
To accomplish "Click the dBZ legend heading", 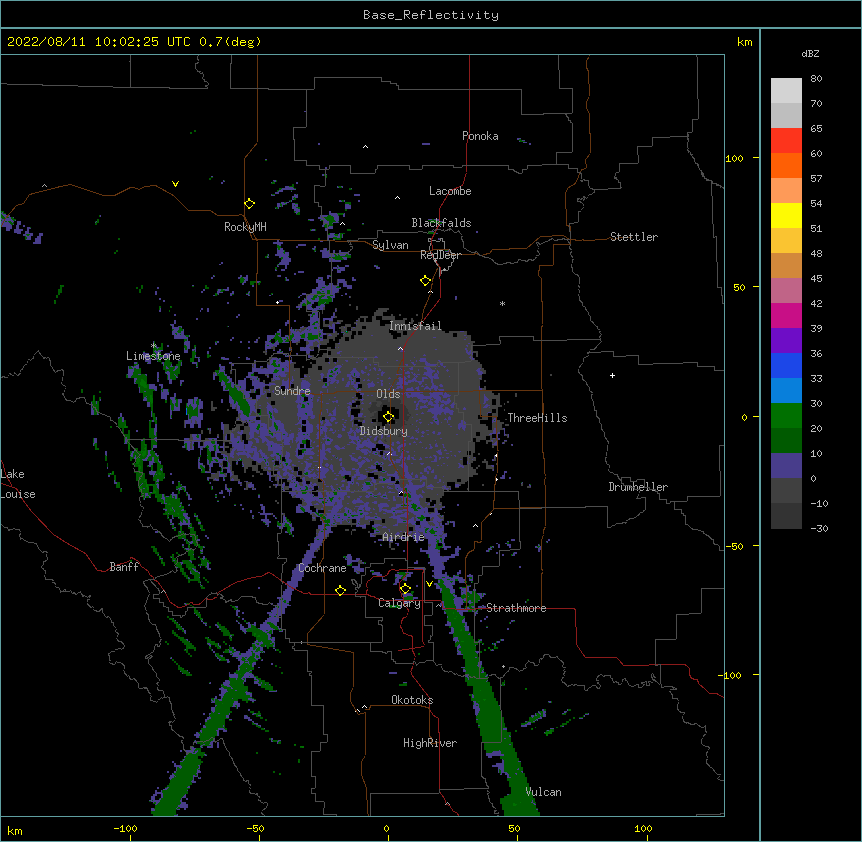I will coord(810,53).
